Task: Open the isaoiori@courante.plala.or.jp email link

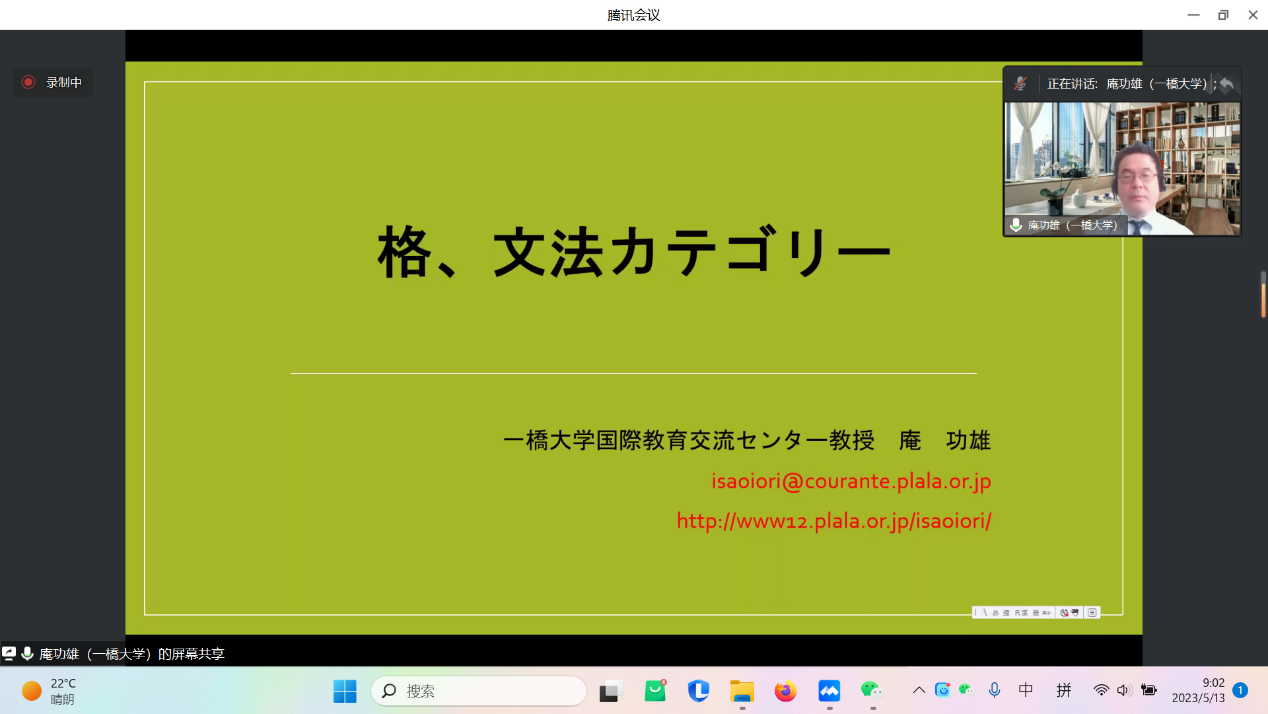Action: pos(850,481)
